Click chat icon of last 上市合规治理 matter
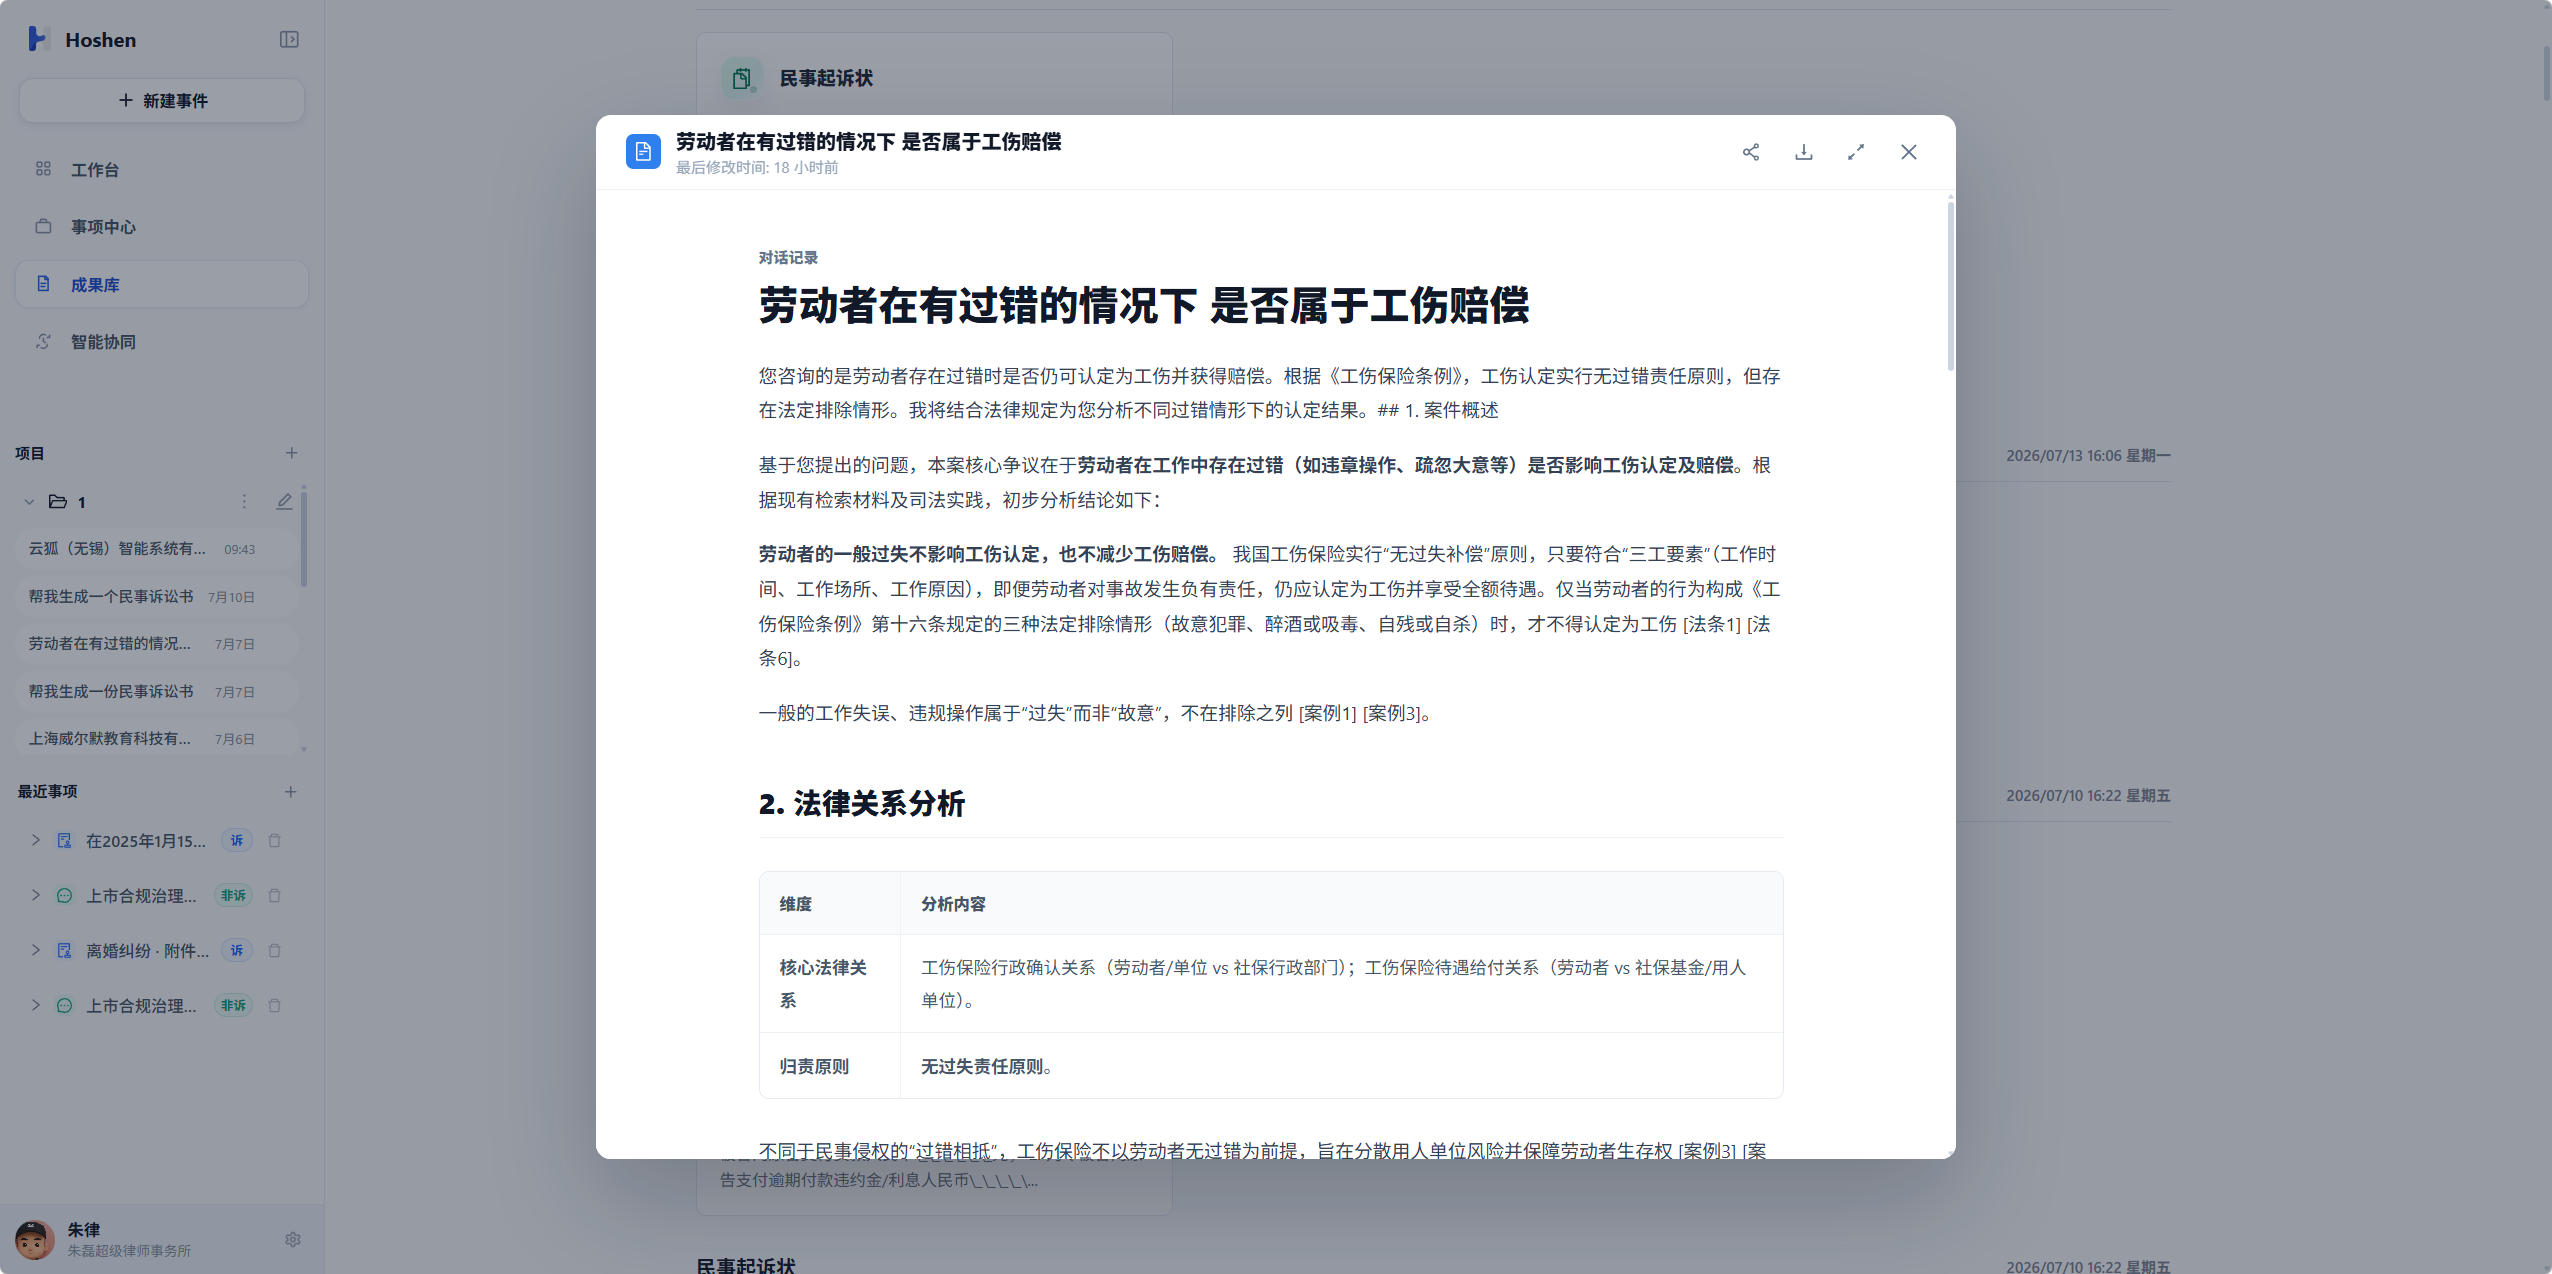Viewport: 2552px width, 1274px height. 64,1006
